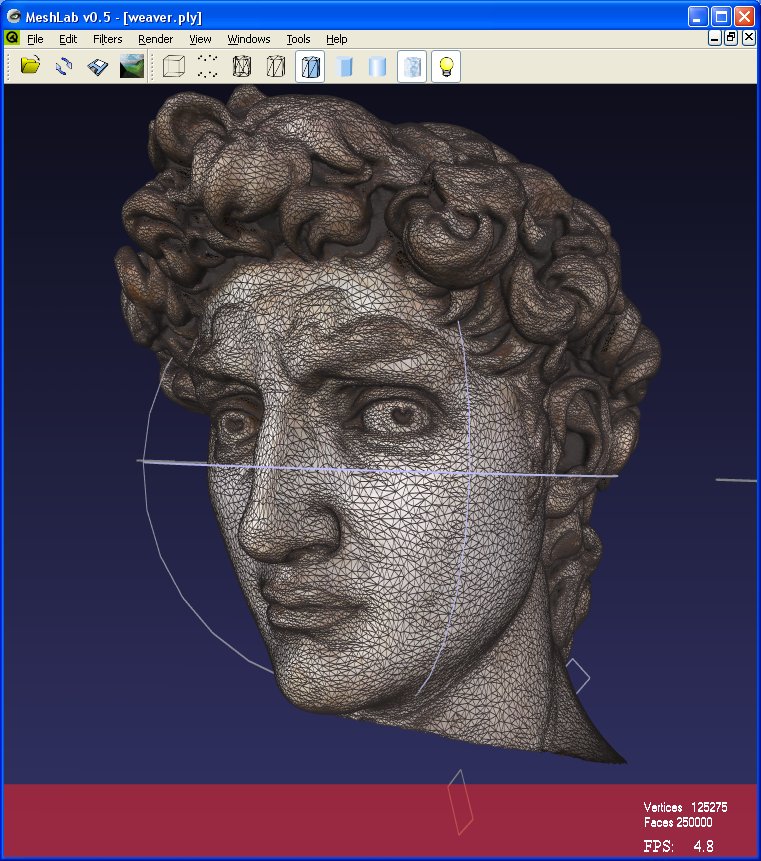Select the Wireframe render mode
The width and height of the screenshot is (761, 861).
(242, 67)
